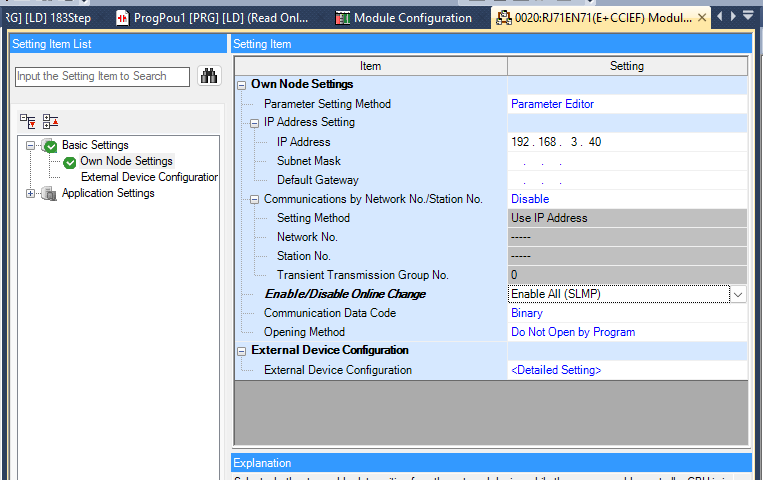Open the Enable/Disable Online Change dropdown
This screenshot has height=480, width=763.
coord(737,294)
